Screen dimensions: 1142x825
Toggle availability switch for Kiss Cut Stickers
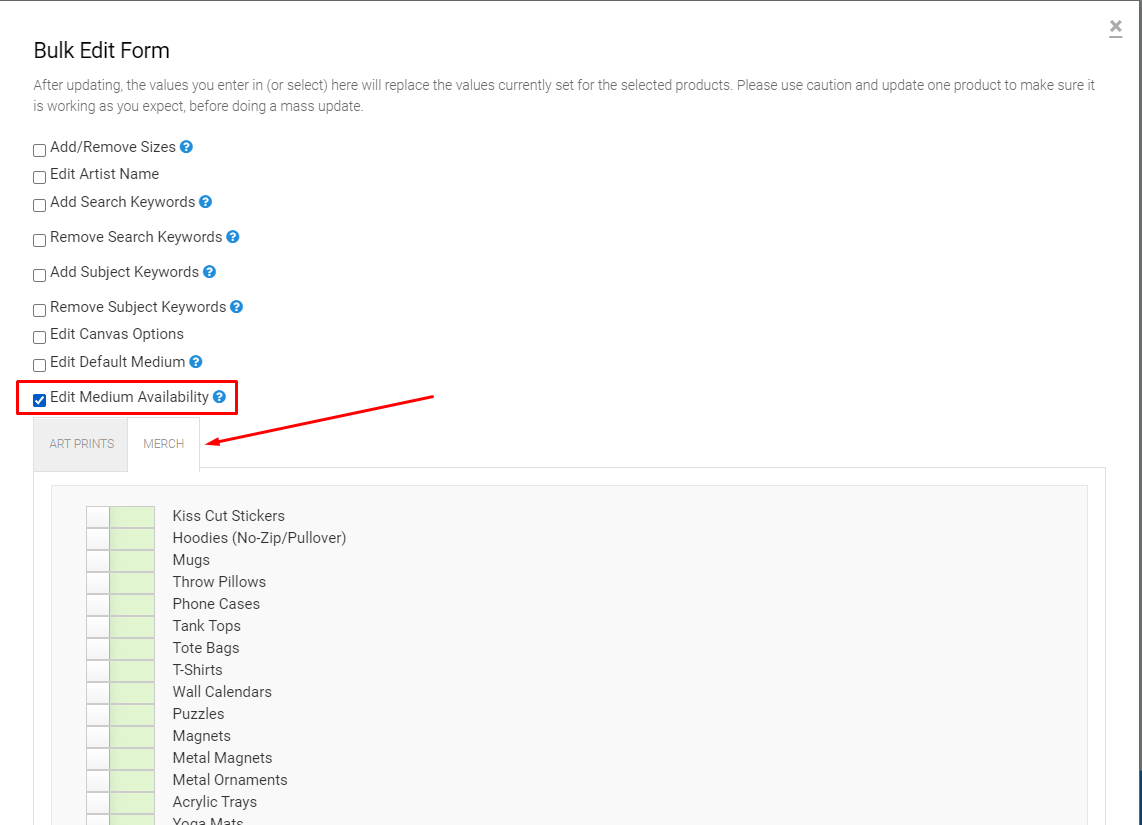120,516
